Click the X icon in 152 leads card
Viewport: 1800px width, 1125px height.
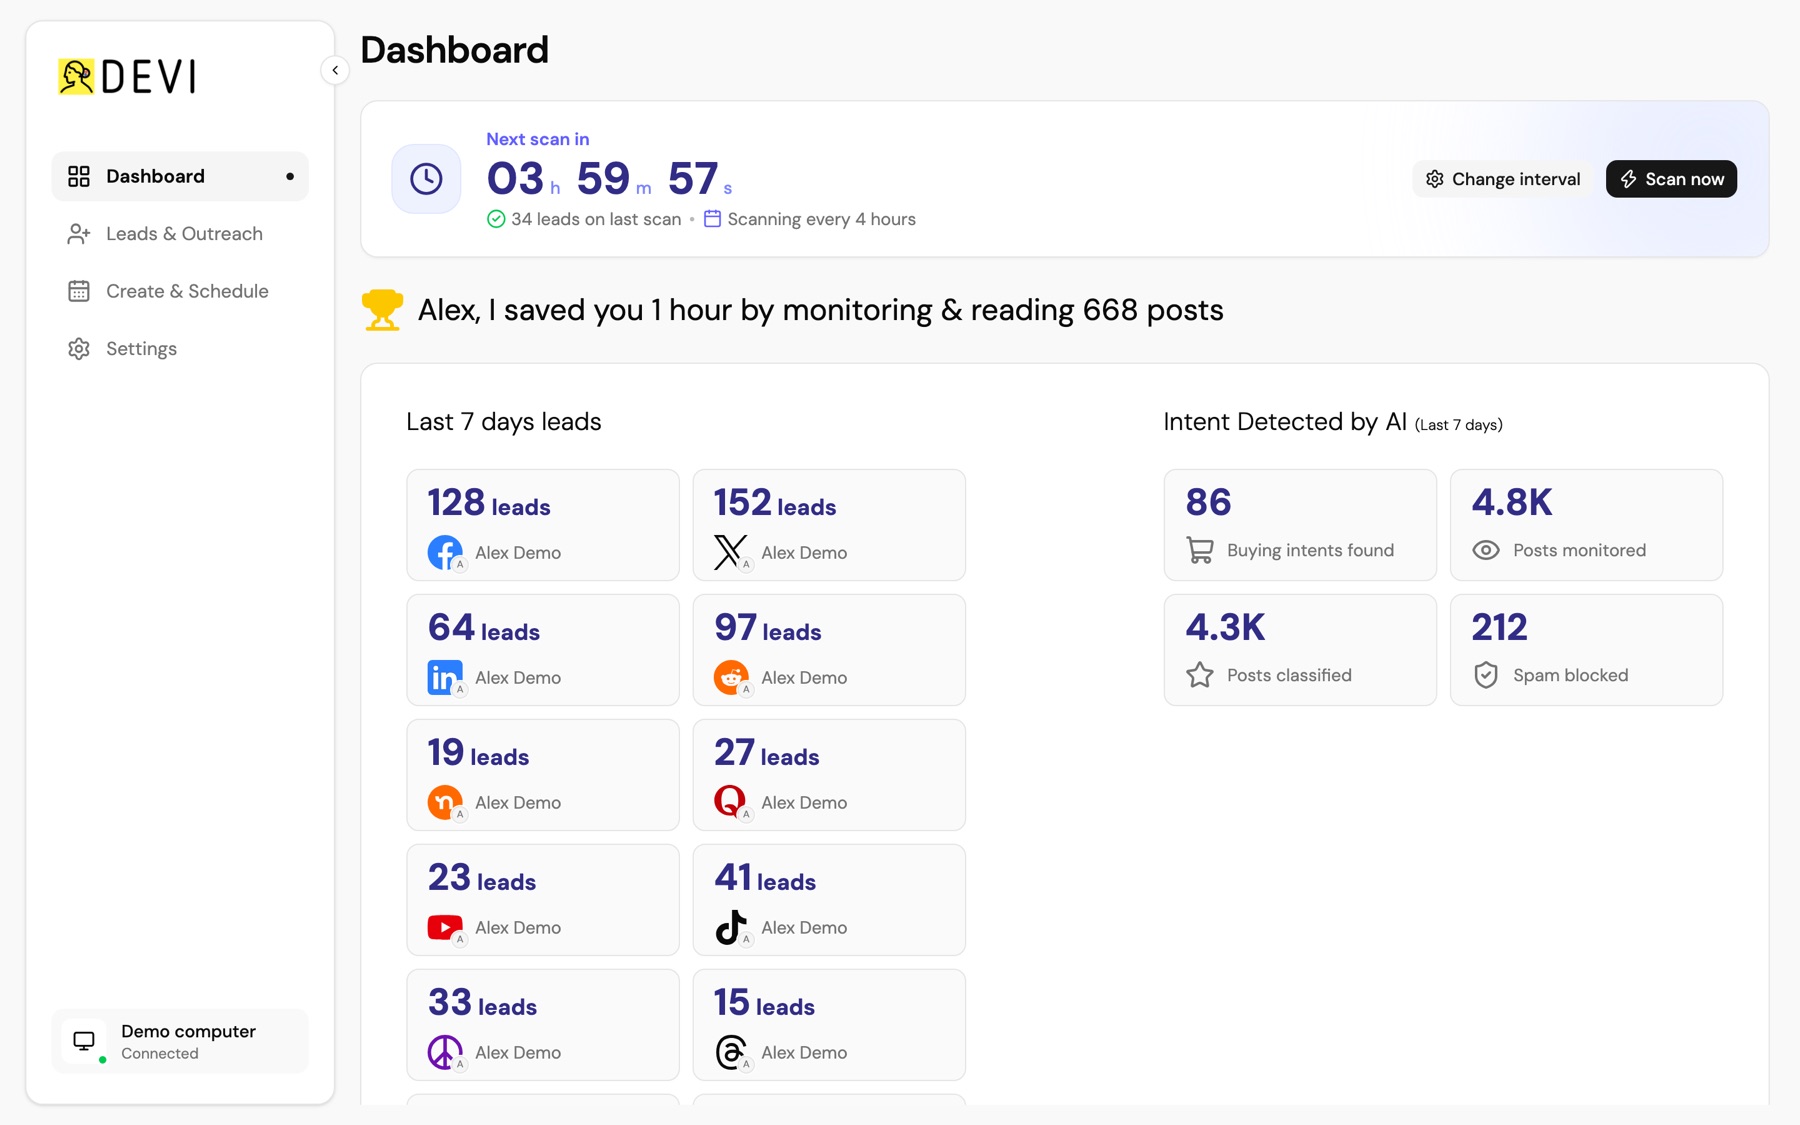731,552
